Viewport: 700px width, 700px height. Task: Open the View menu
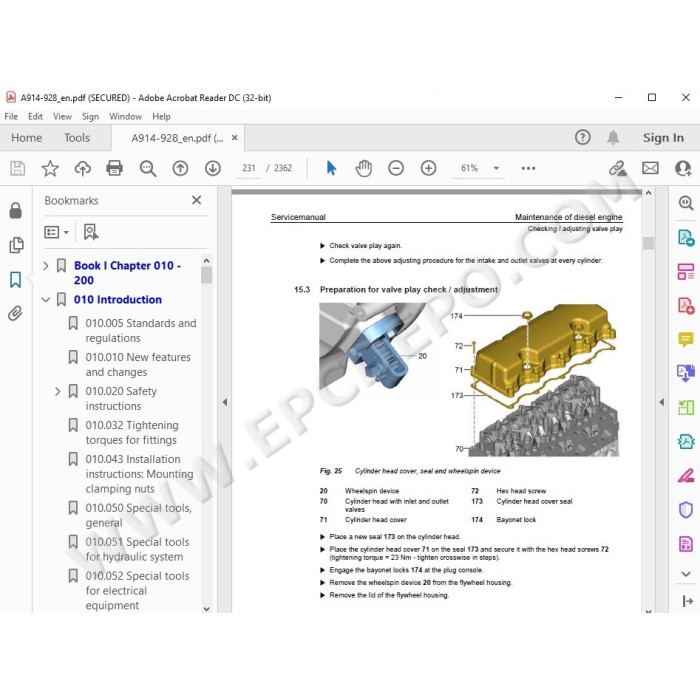(62, 117)
